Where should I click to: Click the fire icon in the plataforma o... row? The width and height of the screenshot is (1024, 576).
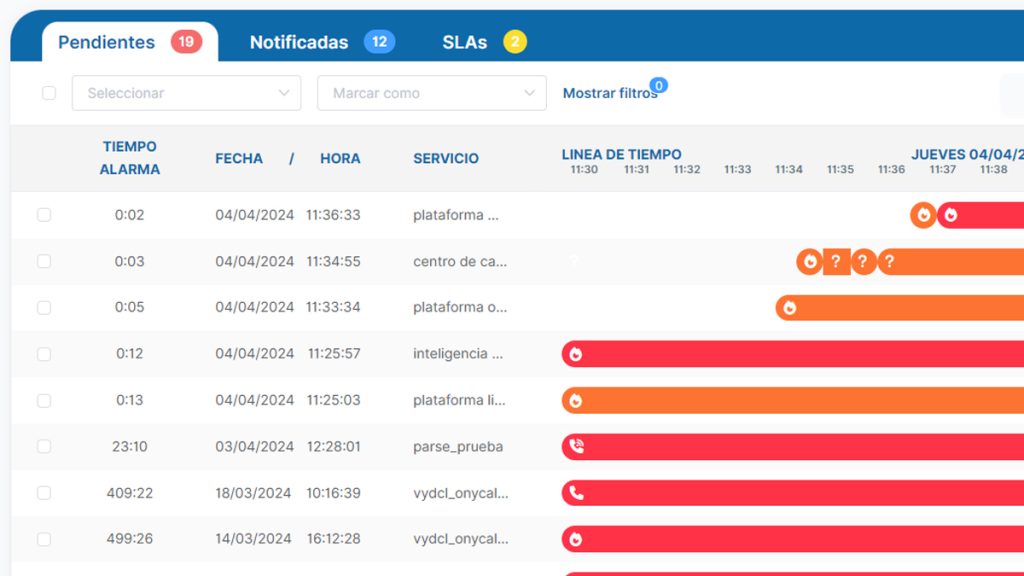(790, 308)
